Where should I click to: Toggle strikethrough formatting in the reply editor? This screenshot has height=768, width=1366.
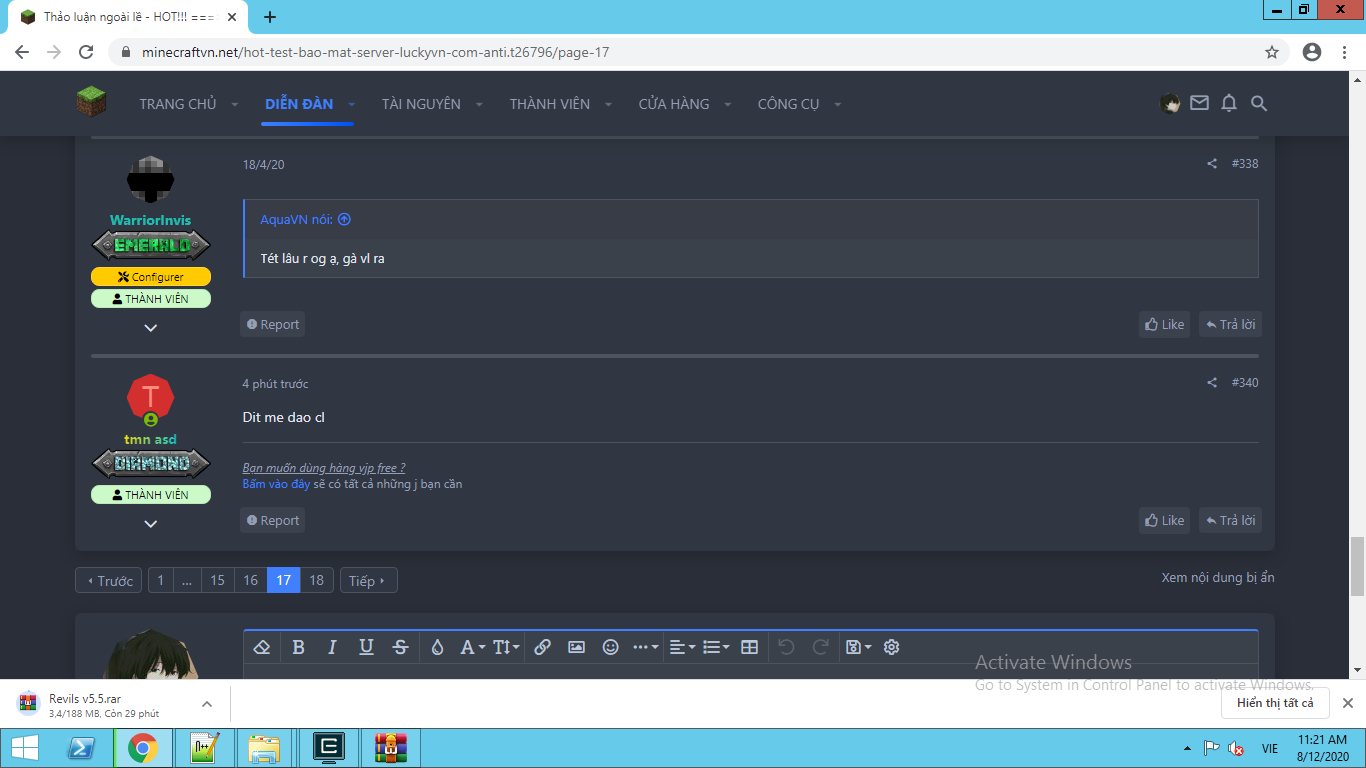[x=400, y=647]
